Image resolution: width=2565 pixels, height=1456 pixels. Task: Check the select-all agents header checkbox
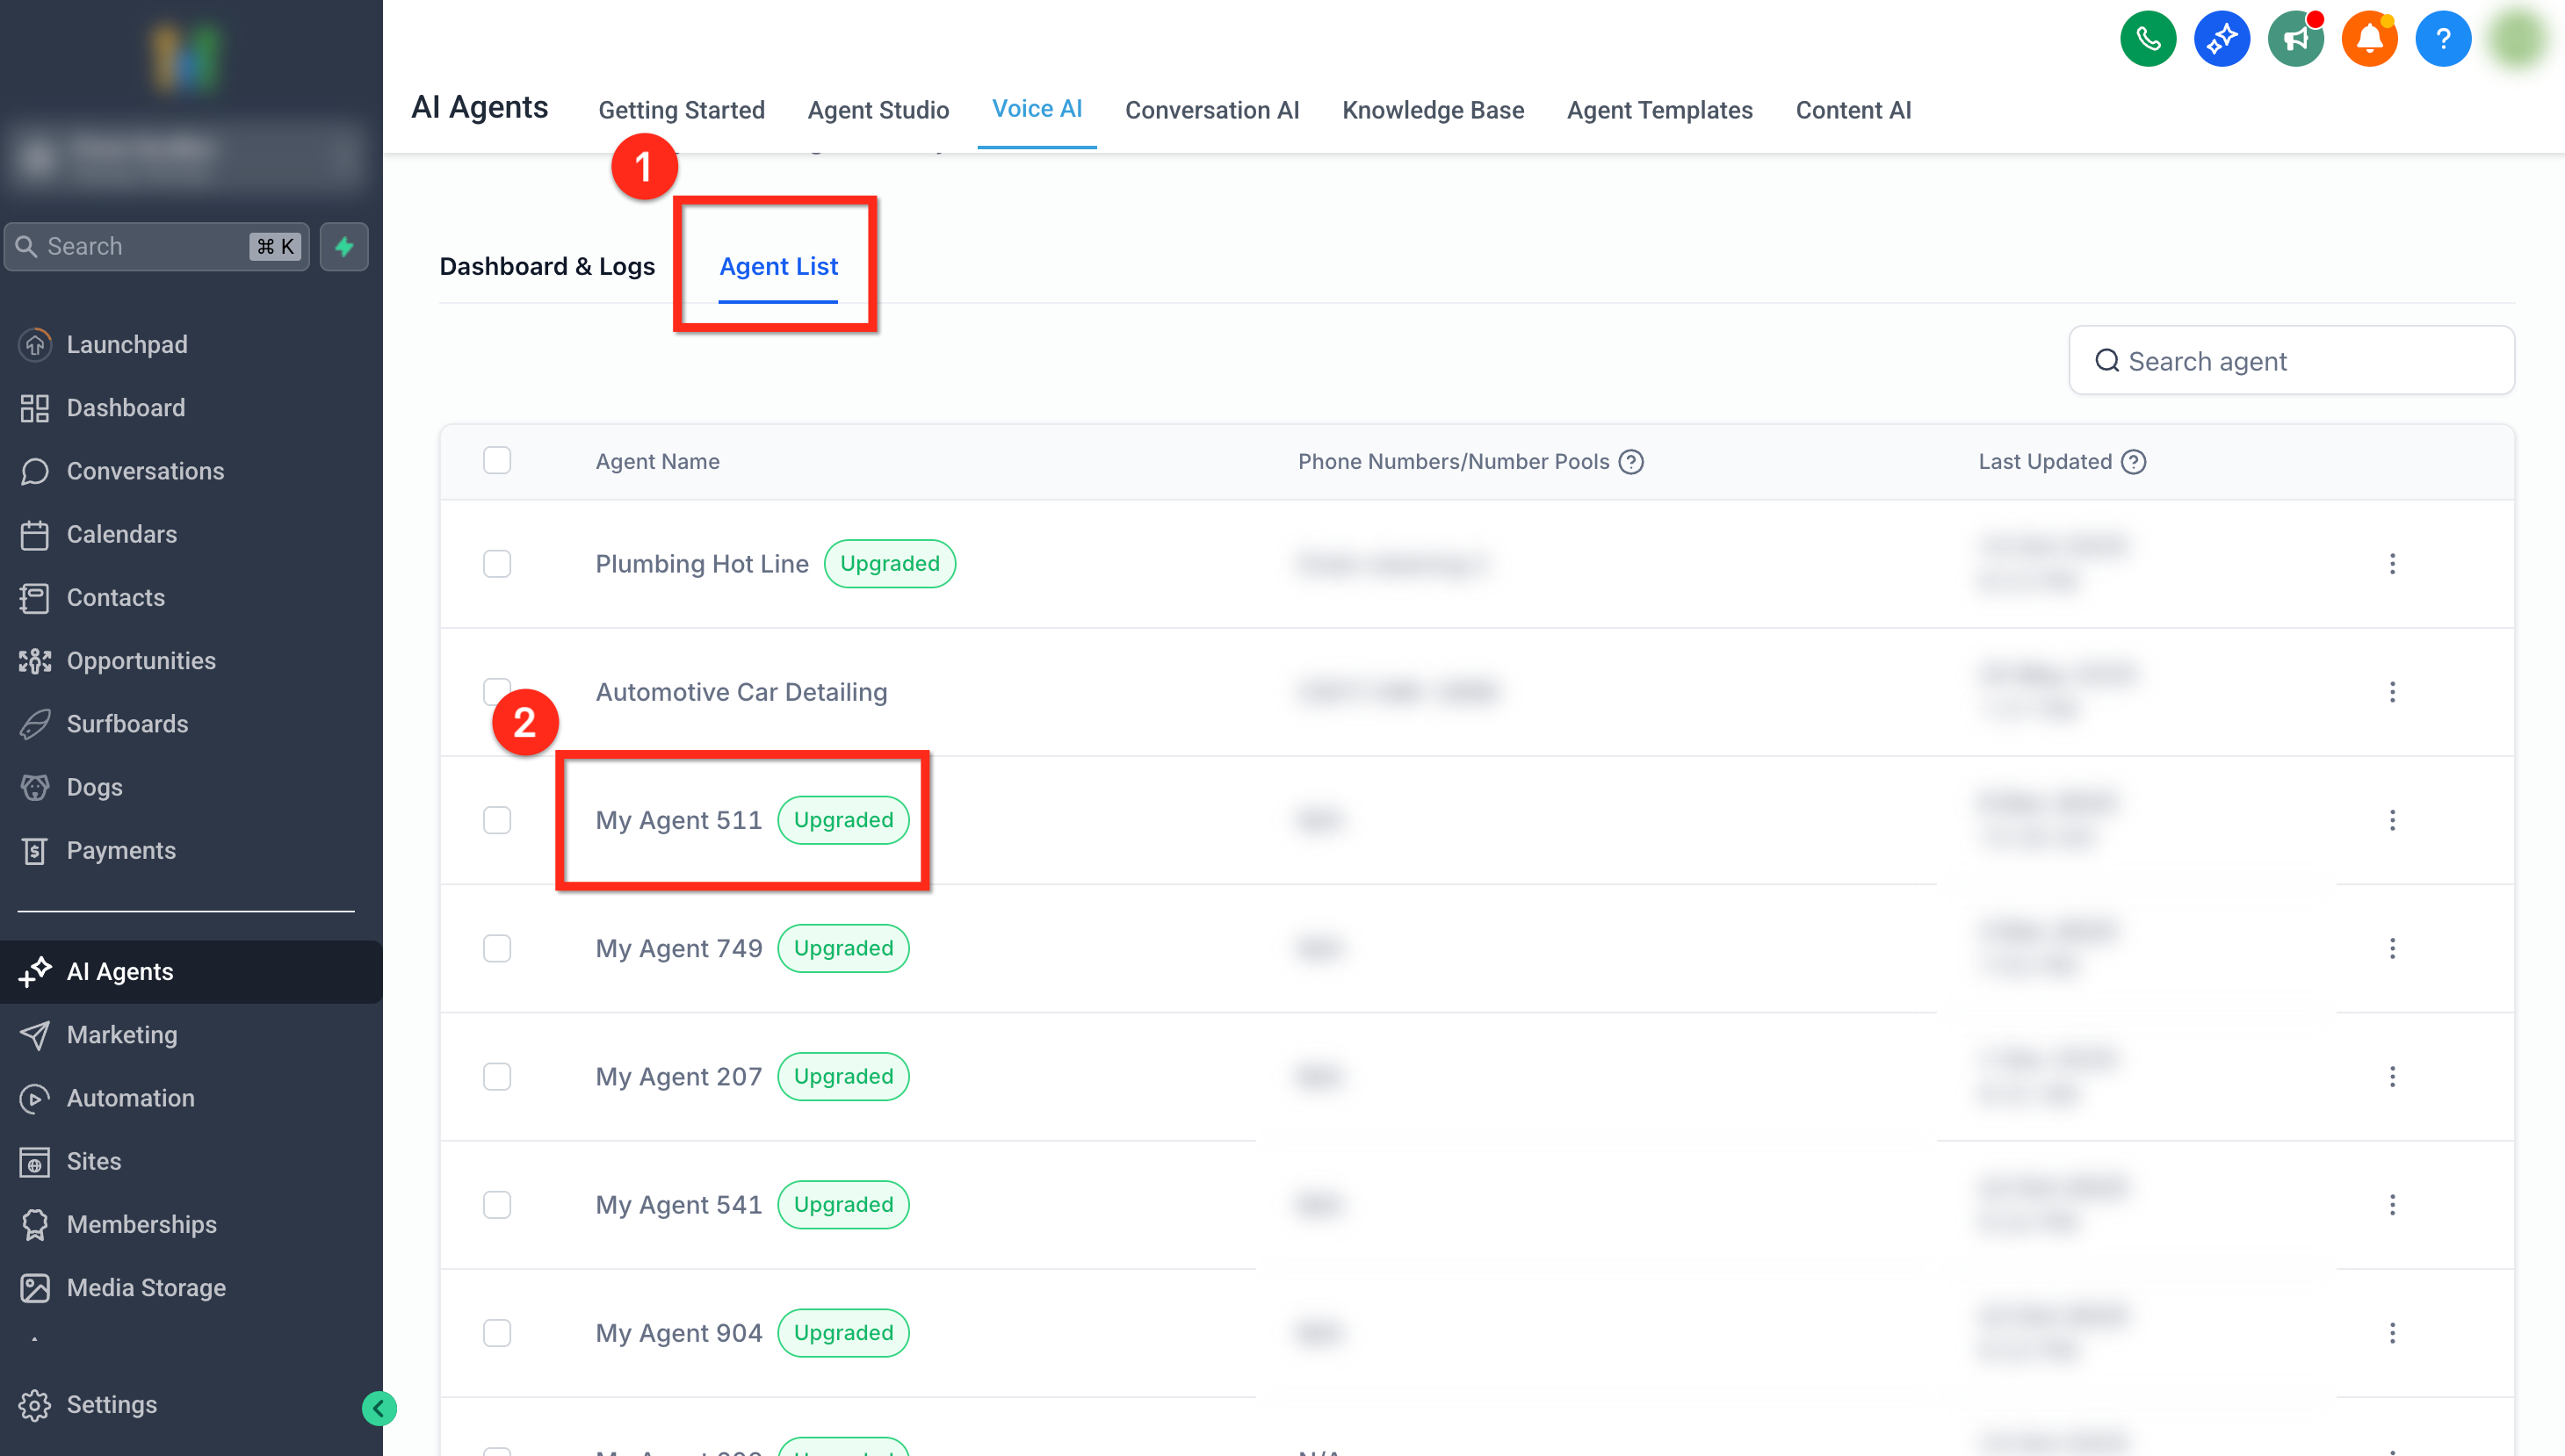[497, 460]
